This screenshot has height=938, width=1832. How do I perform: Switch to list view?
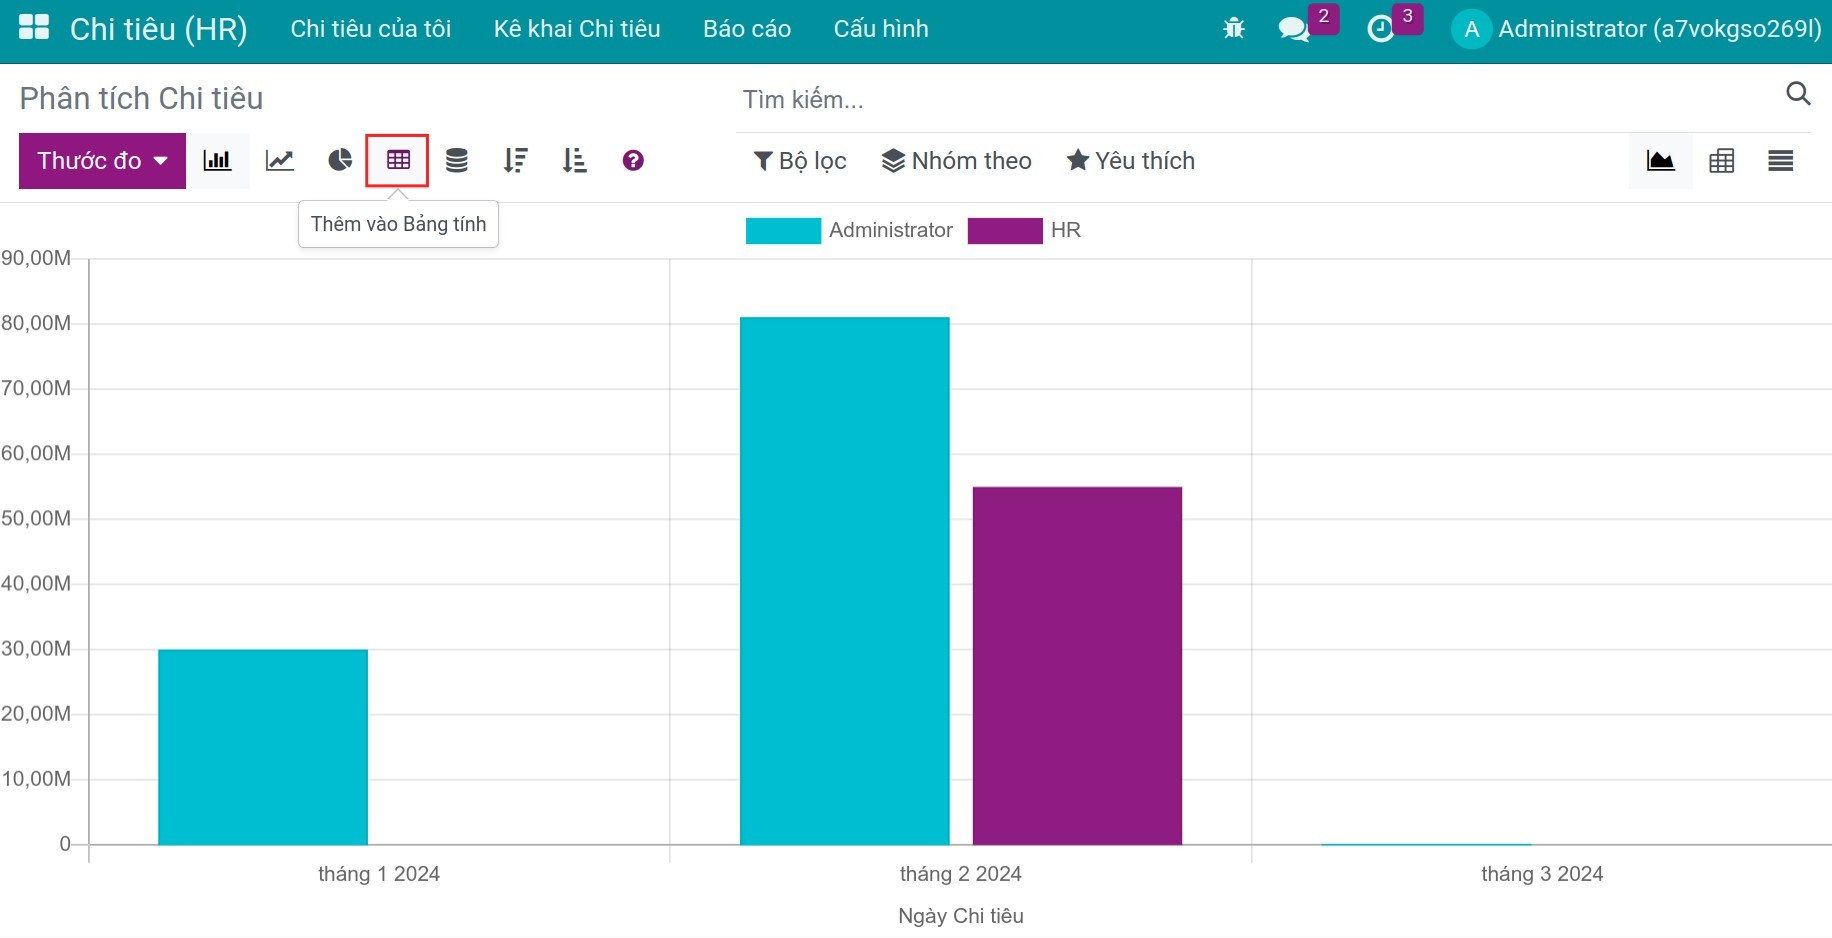pyautogui.click(x=1780, y=160)
